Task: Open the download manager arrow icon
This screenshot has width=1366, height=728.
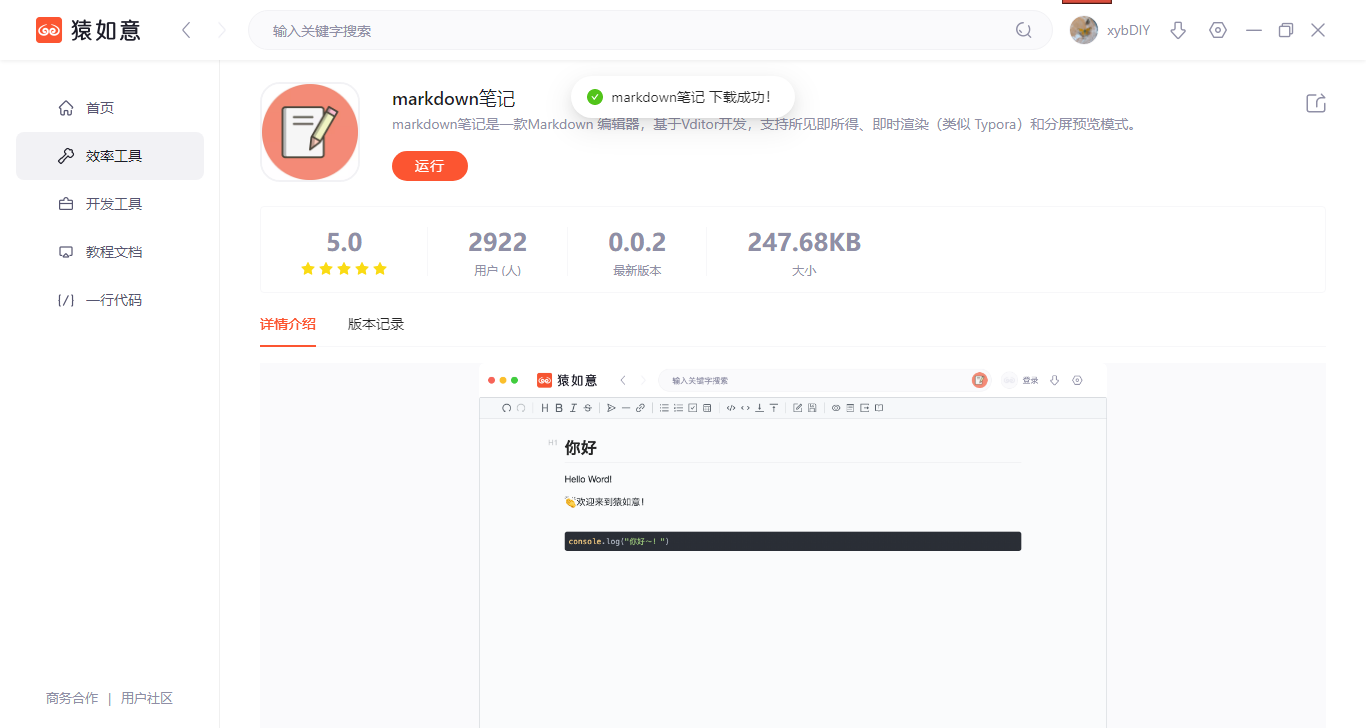Action: click(x=1178, y=30)
